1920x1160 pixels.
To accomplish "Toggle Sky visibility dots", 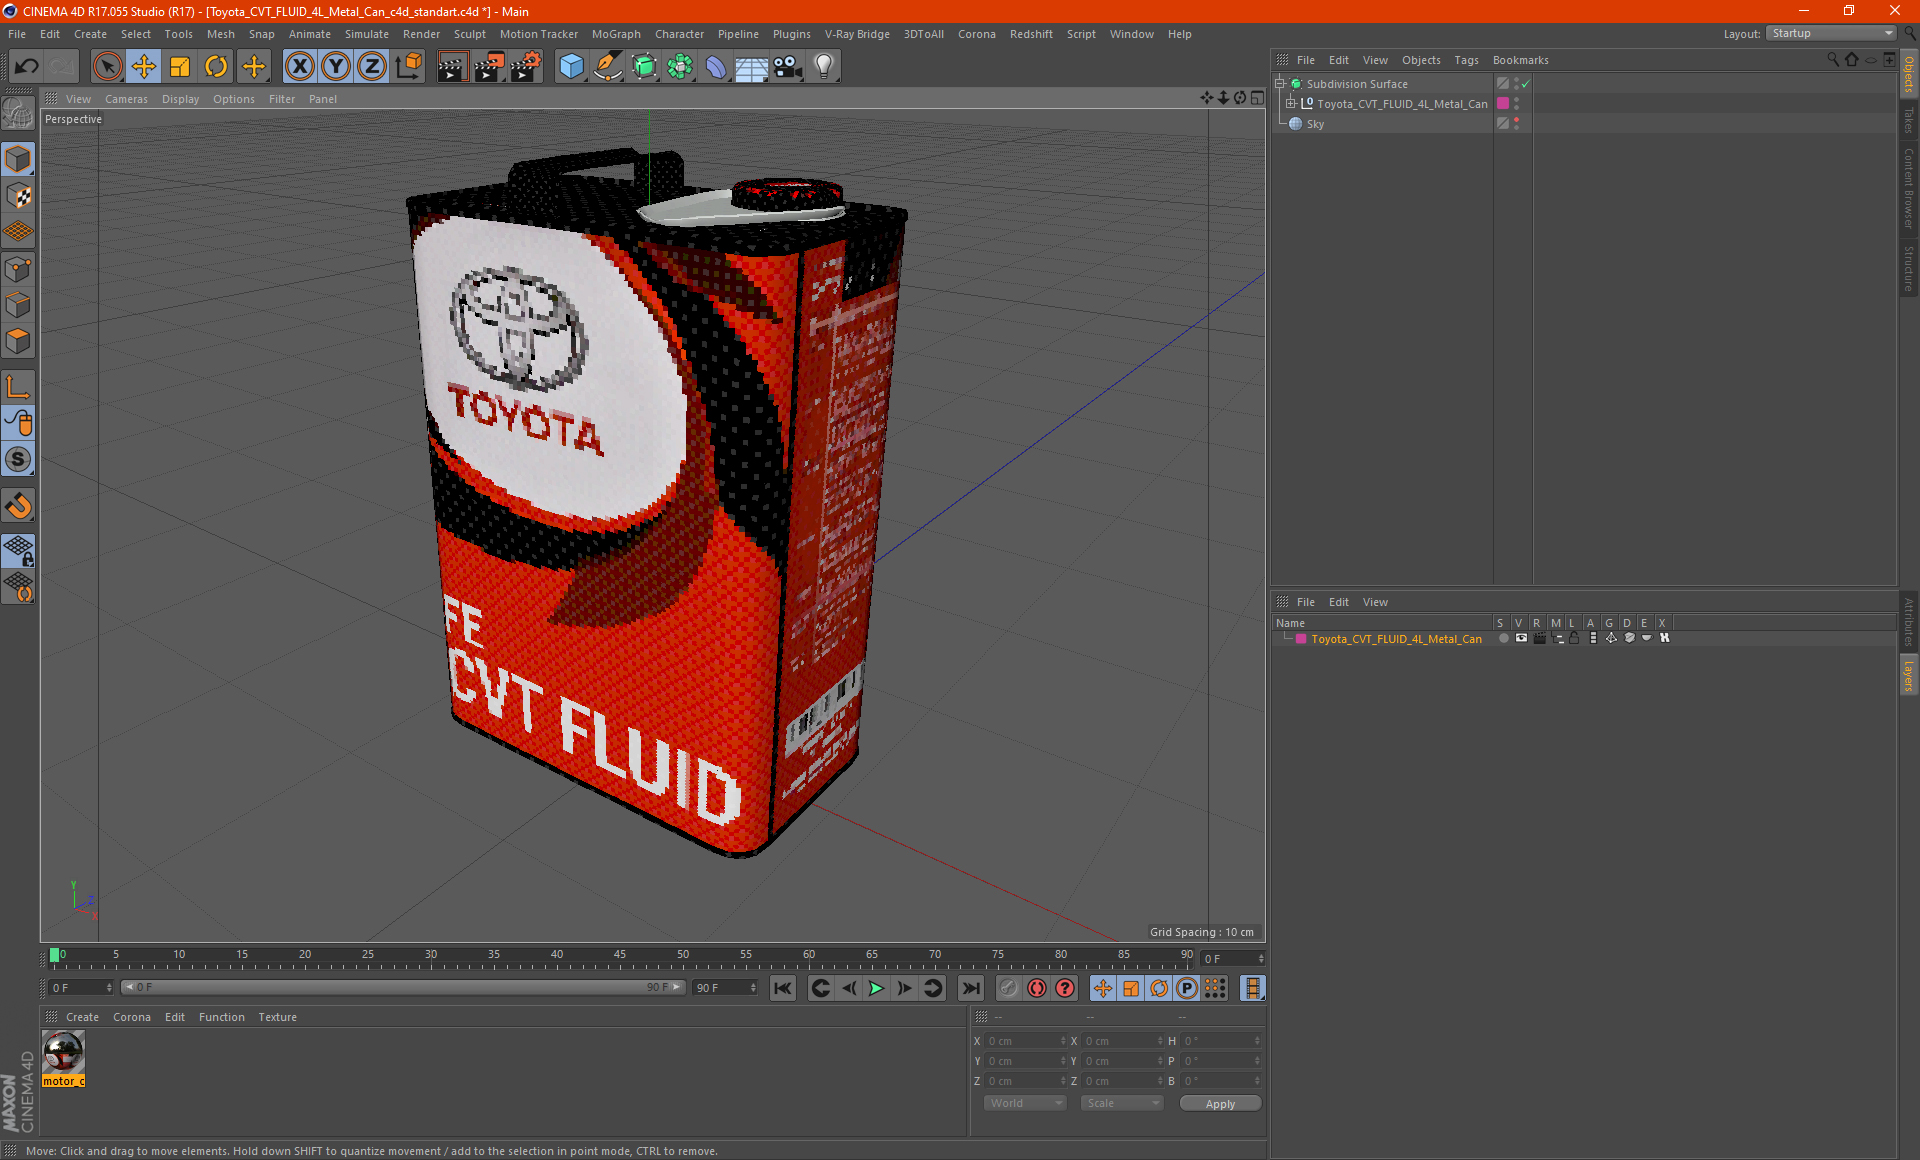I will click(x=1516, y=124).
